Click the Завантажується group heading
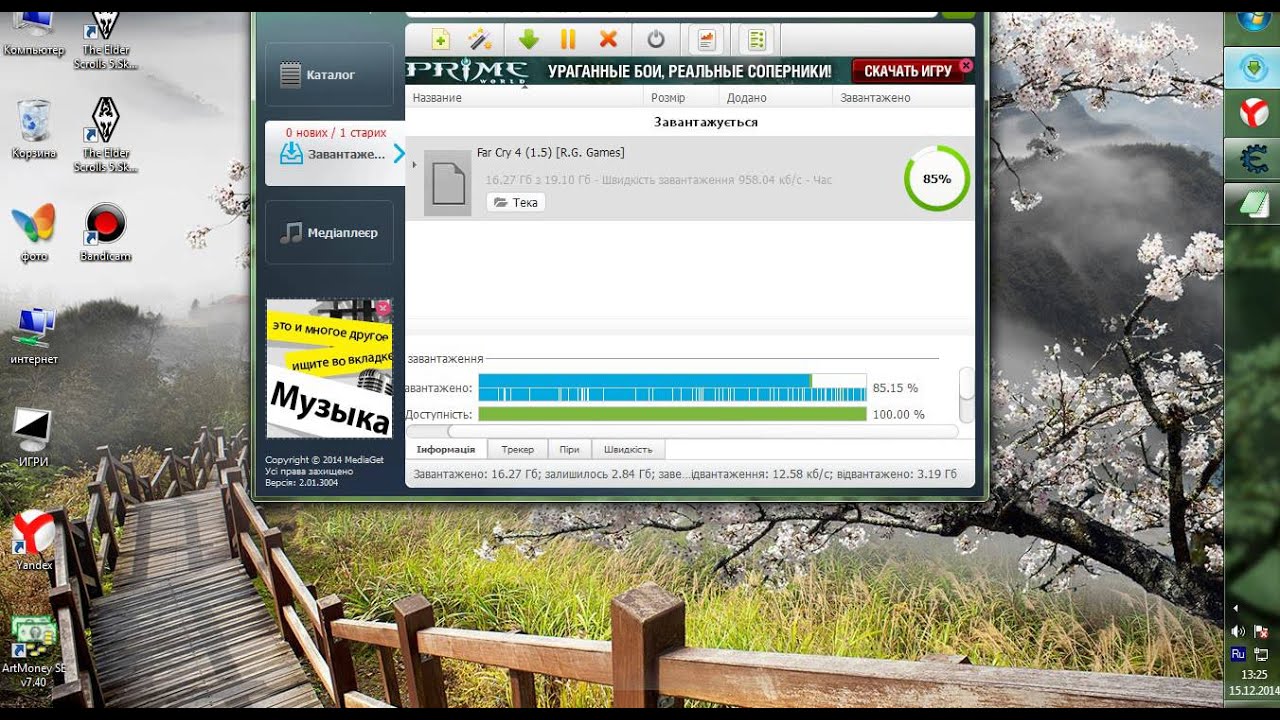 click(x=706, y=122)
